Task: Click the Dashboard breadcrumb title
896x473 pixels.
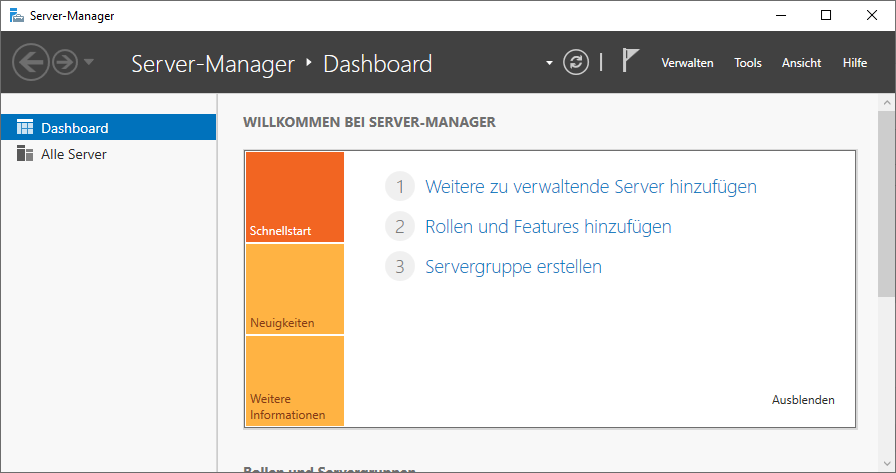Action: coord(378,64)
